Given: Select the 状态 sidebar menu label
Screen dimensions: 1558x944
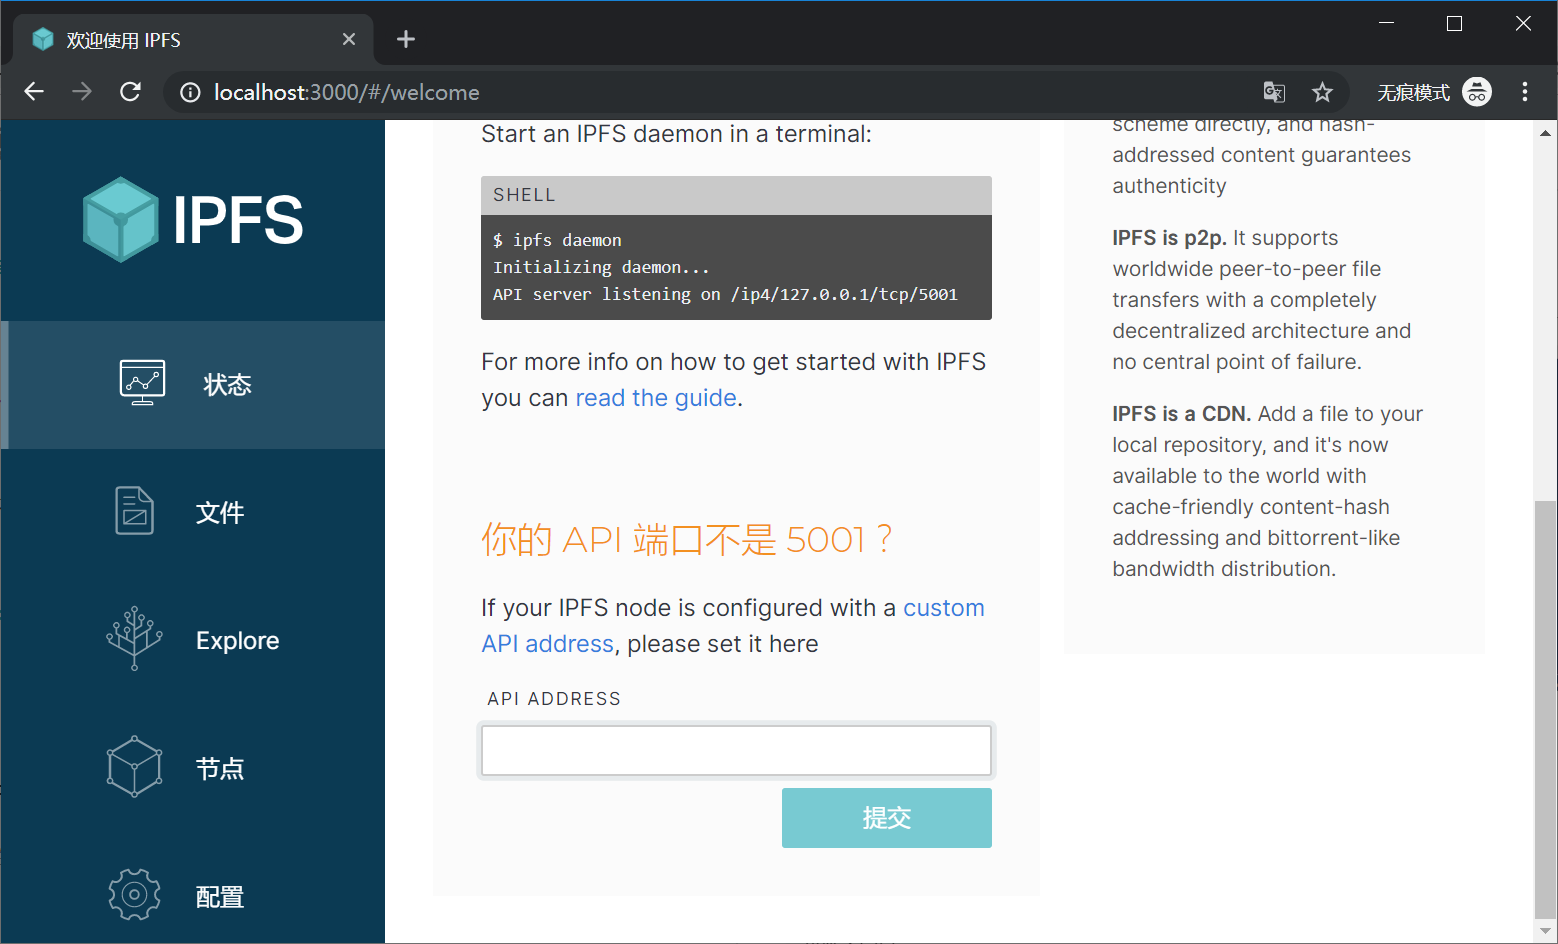Looking at the screenshot, I should click(227, 385).
